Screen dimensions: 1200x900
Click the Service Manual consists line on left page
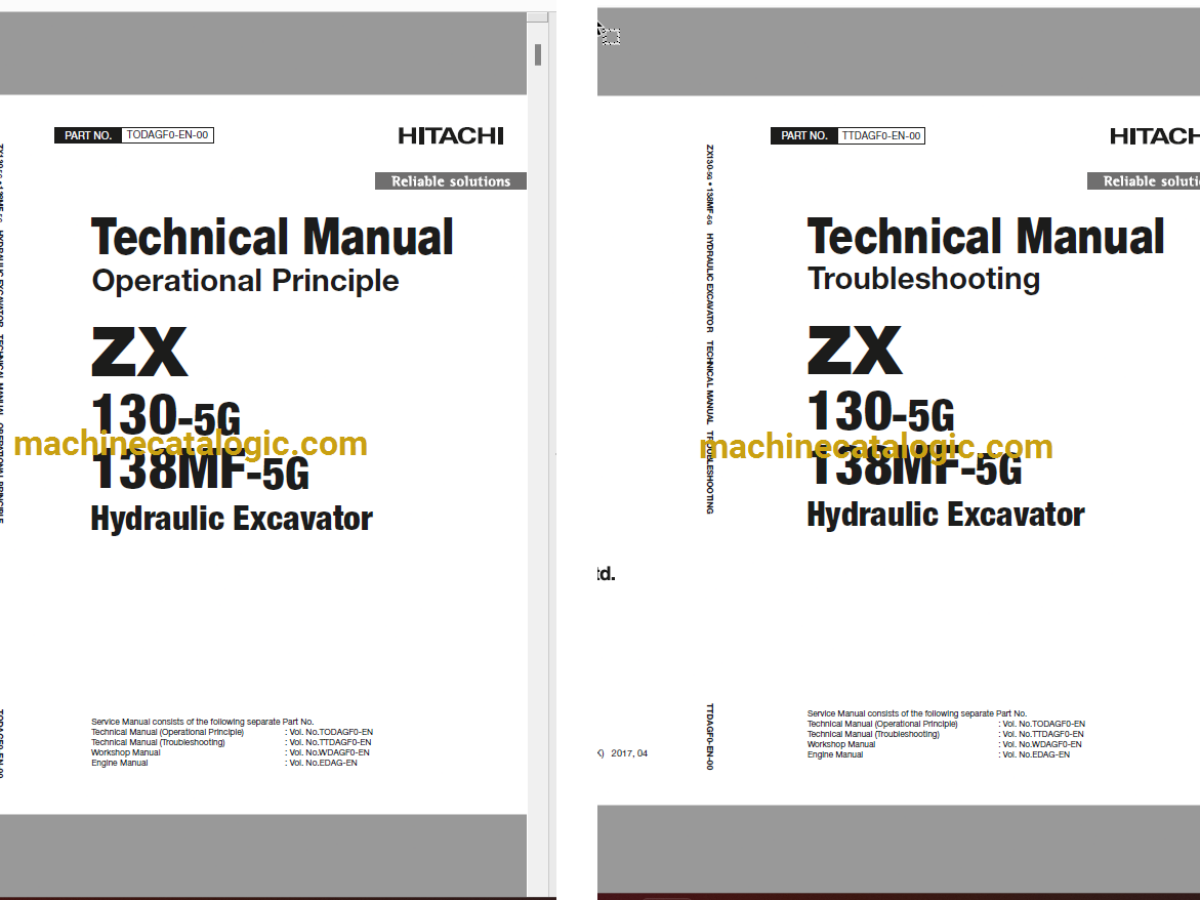tap(202, 722)
